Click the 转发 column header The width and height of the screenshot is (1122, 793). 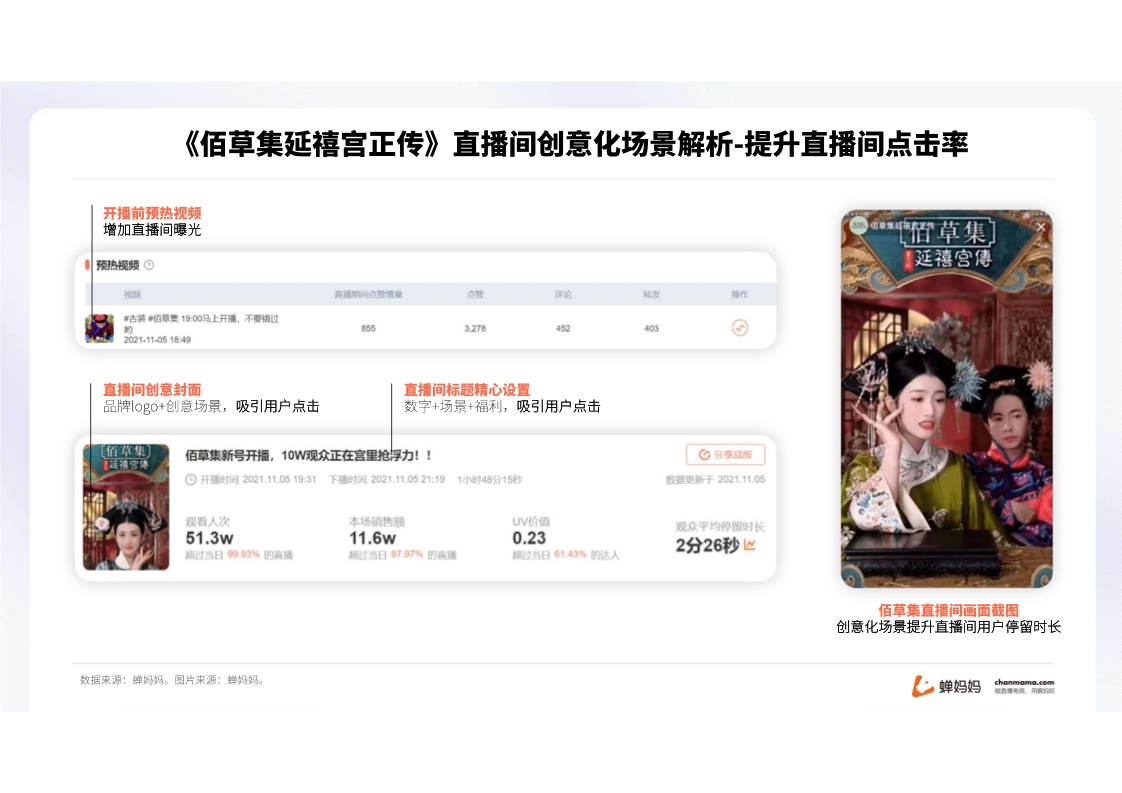pyautogui.click(x=651, y=295)
